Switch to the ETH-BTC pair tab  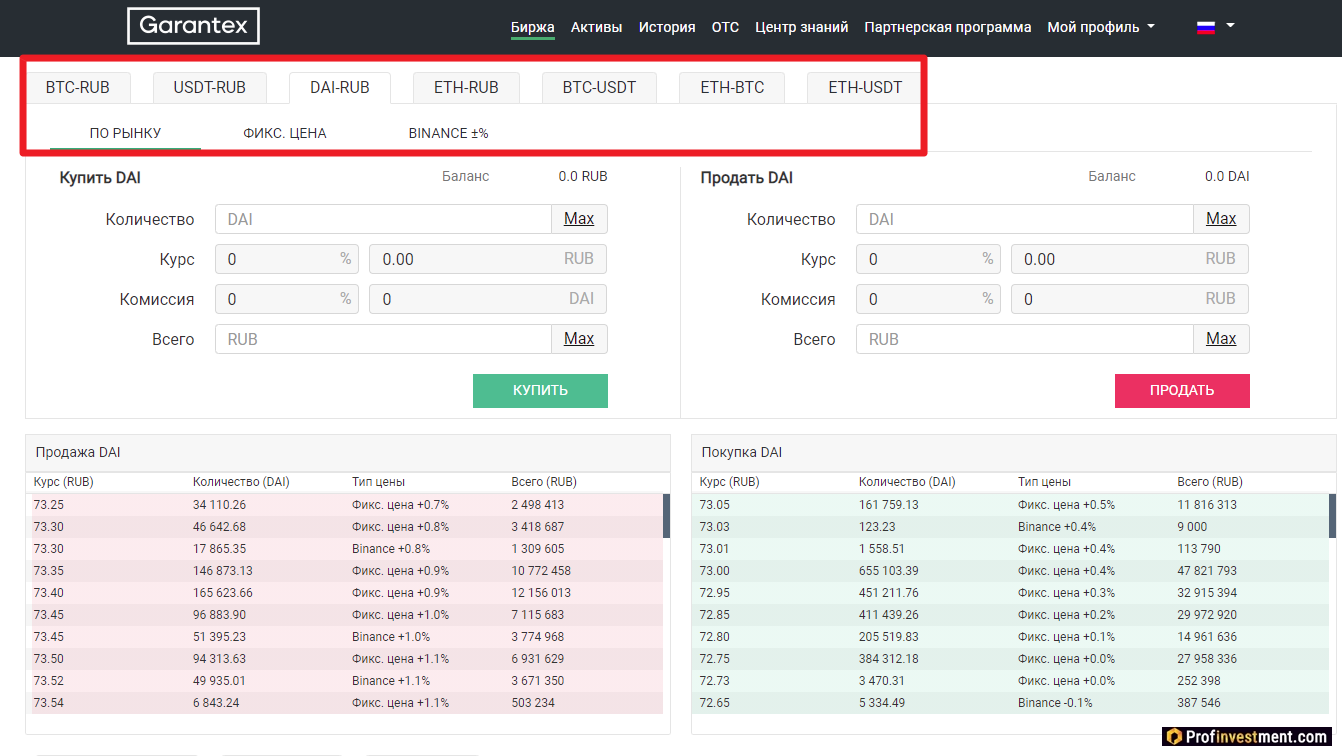coord(732,87)
